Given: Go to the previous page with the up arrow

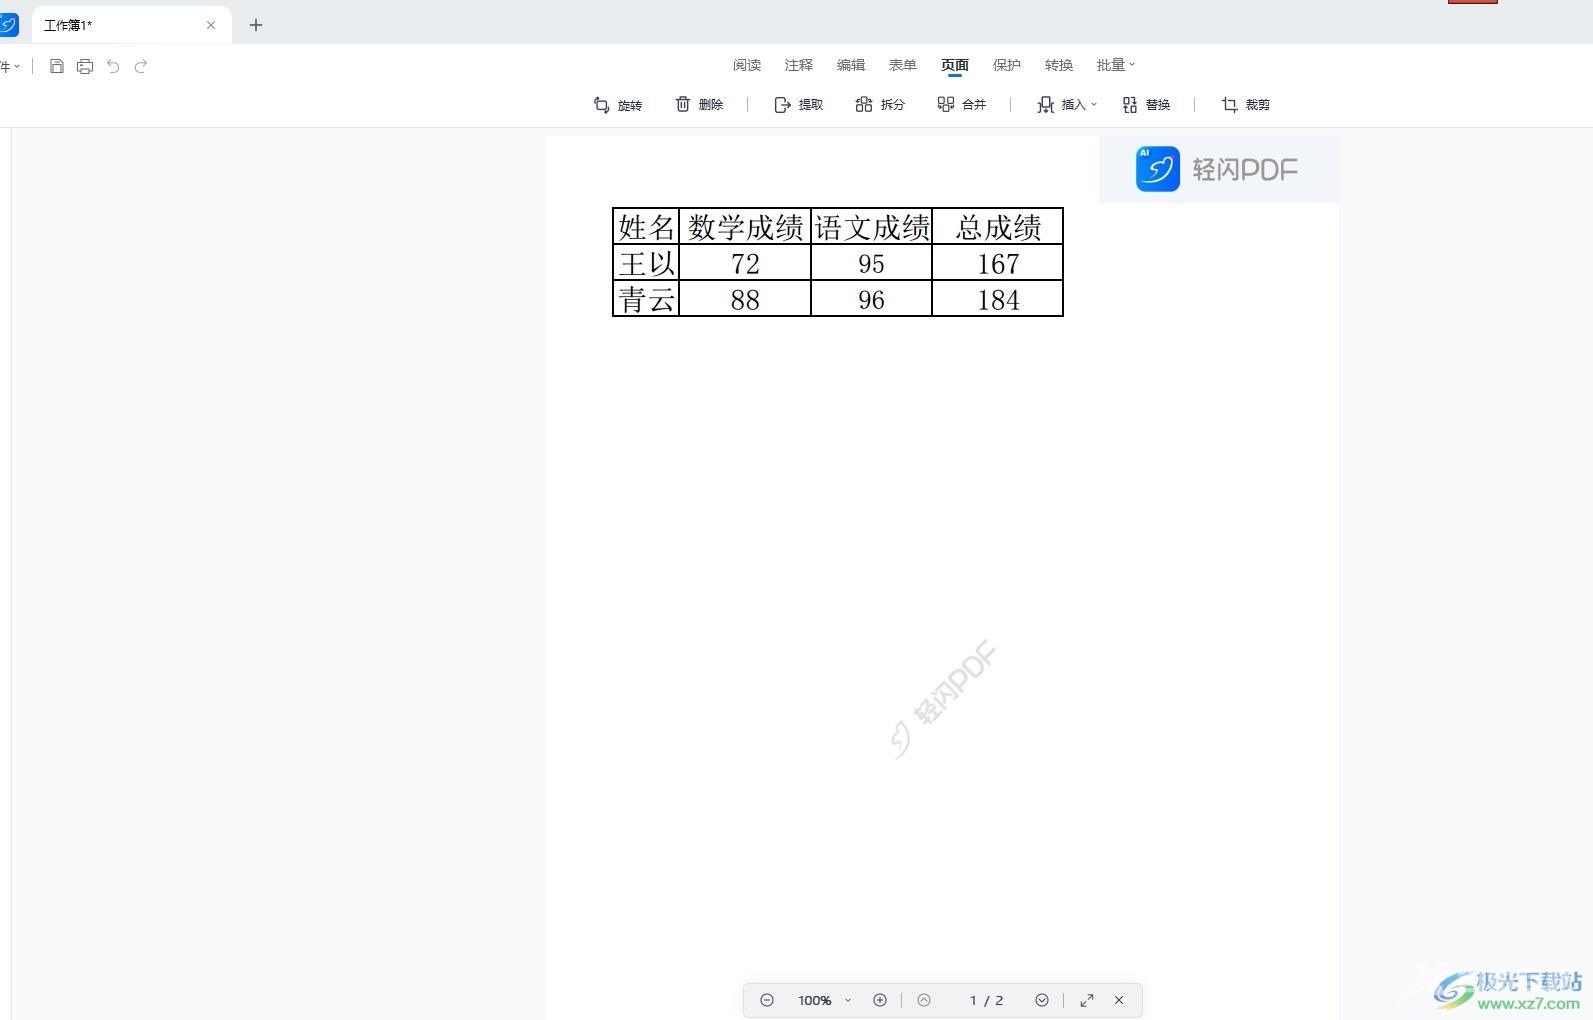Looking at the screenshot, I should click(x=924, y=1000).
